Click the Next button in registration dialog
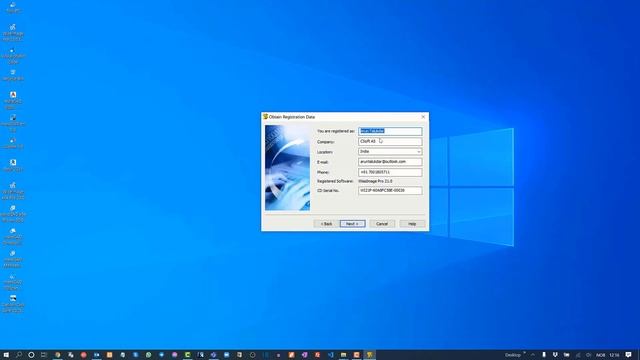Screen dimensions: 640x360 352,224
